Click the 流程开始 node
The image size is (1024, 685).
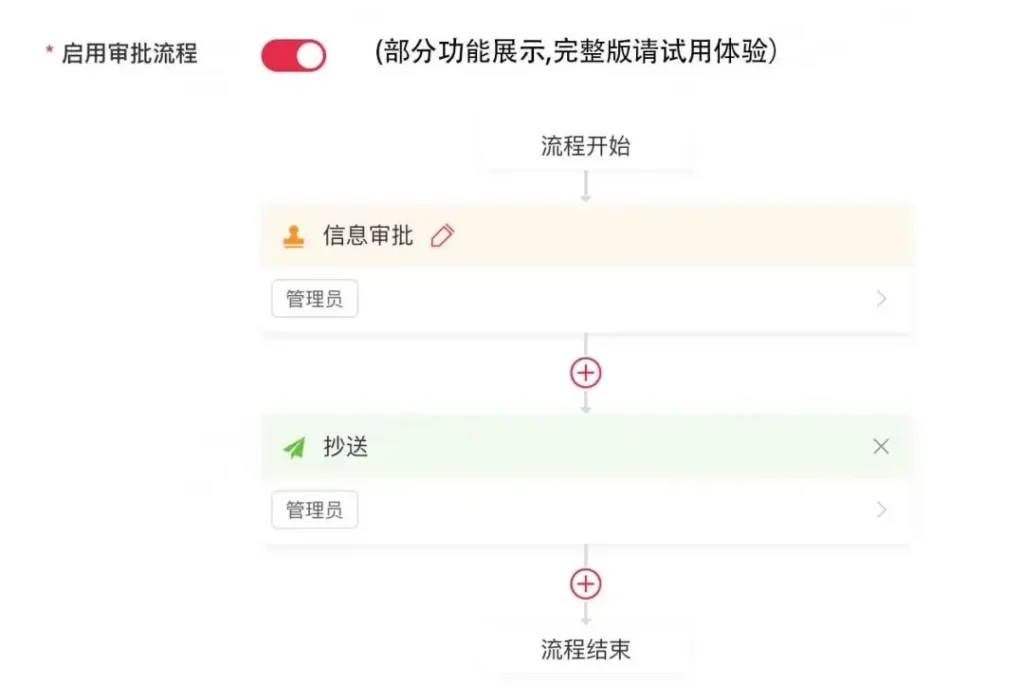pos(585,147)
